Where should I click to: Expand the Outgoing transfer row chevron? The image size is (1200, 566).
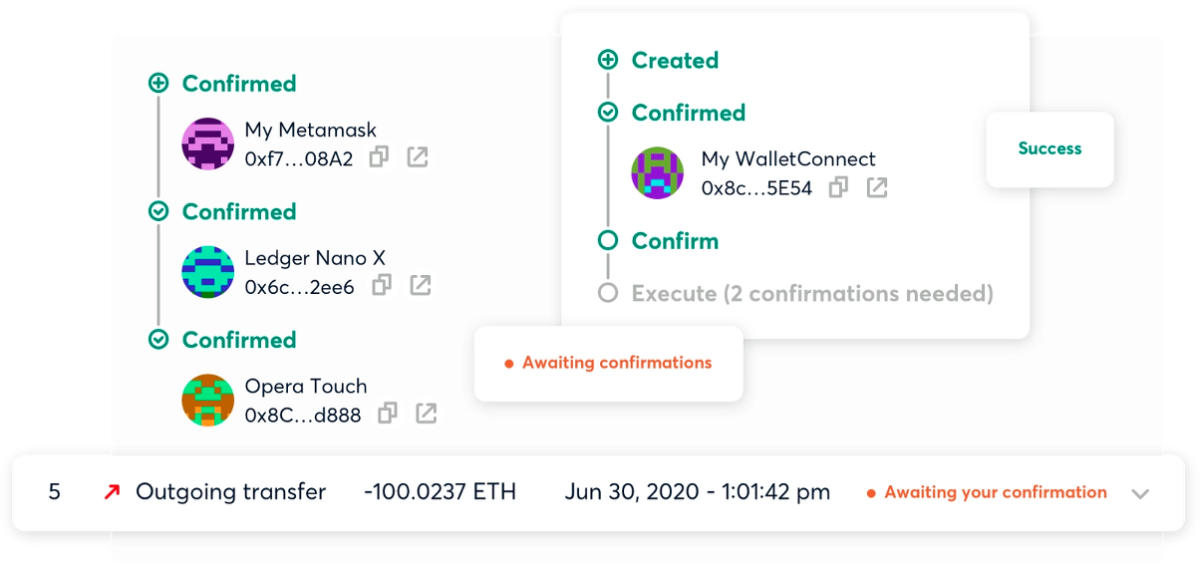pos(1140,494)
